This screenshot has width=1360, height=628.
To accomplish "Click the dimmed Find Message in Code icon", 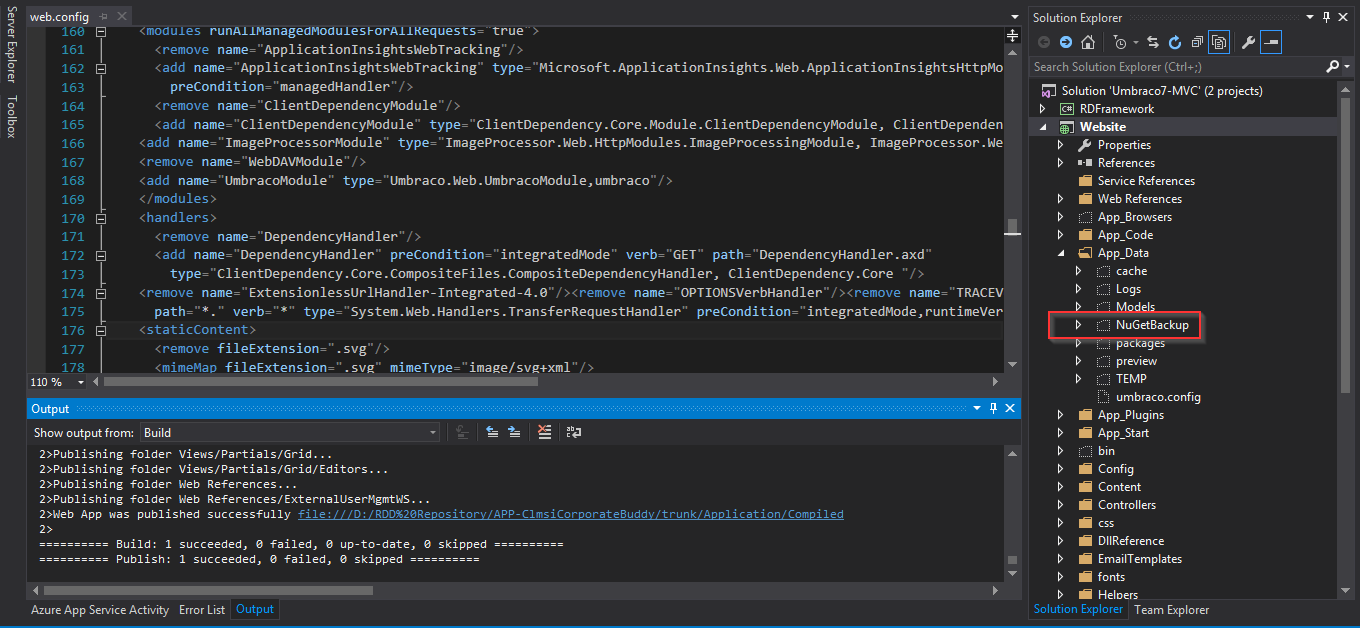I will point(462,432).
